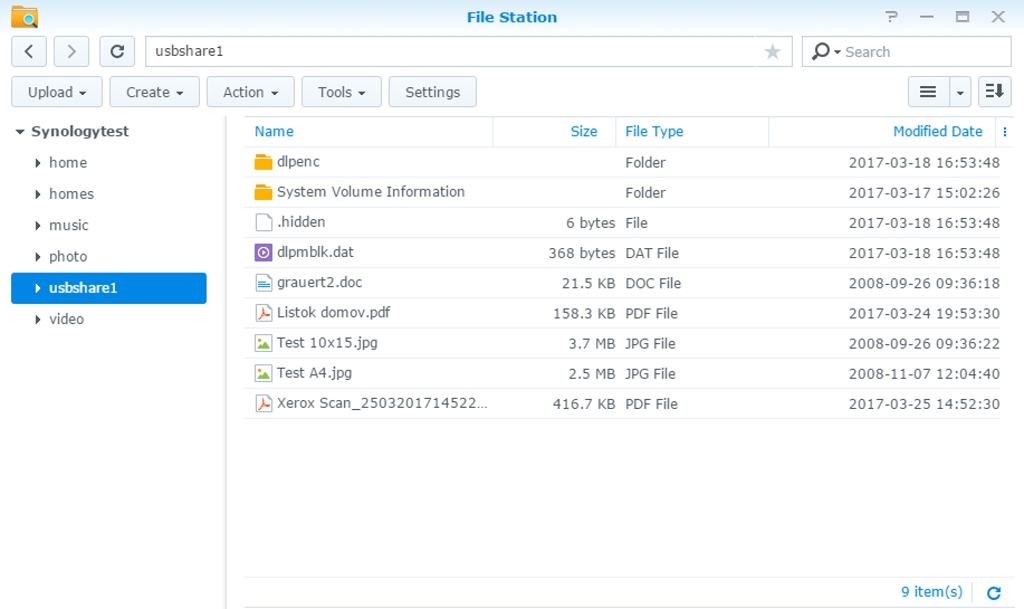
Task: Open the sort order button
Action: (x=994, y=92)
